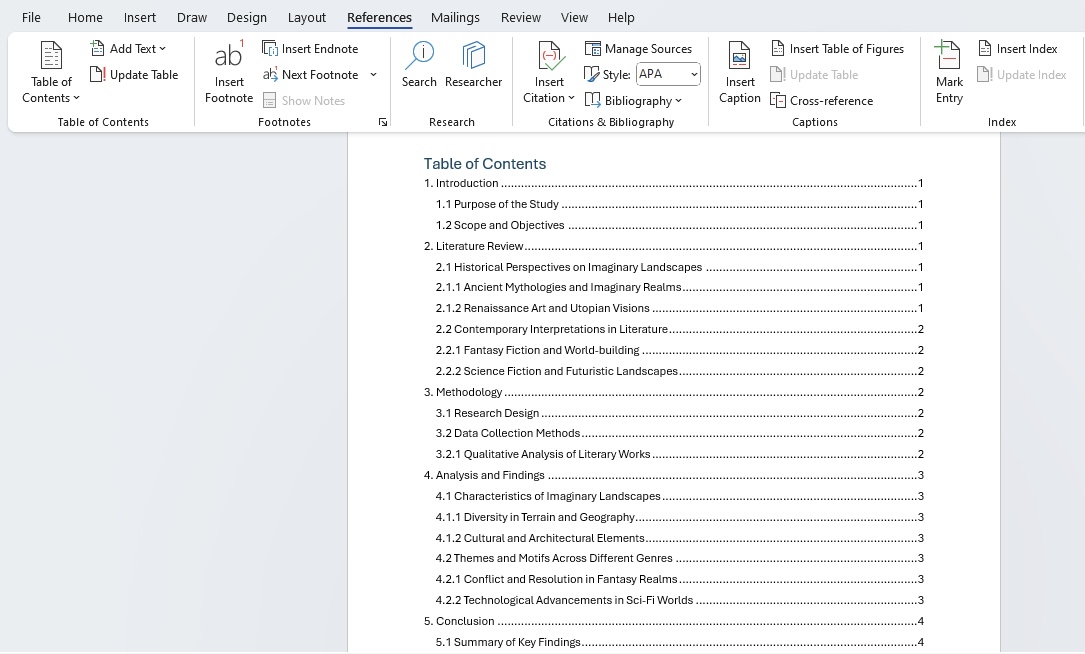This screenshot has height=654, width=1085.
Task: Click Insert Caption
Action: click(740, 73)
